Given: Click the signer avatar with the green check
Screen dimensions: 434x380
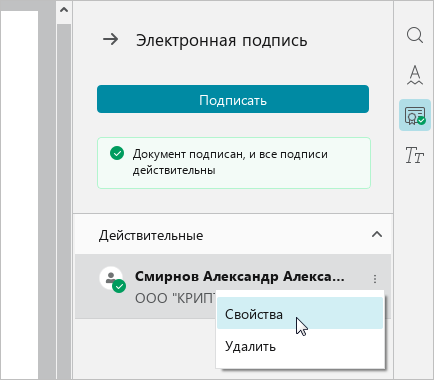Looking at the screenshot, I should point(112,279).
